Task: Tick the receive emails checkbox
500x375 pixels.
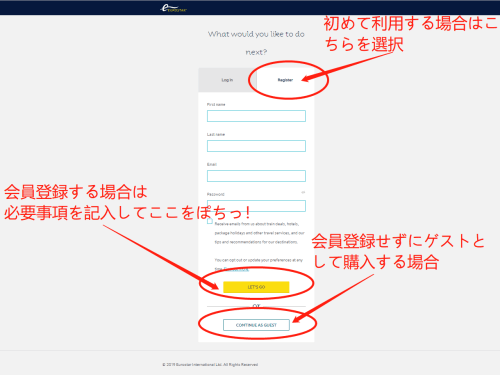Action: (x=210, y=221)
